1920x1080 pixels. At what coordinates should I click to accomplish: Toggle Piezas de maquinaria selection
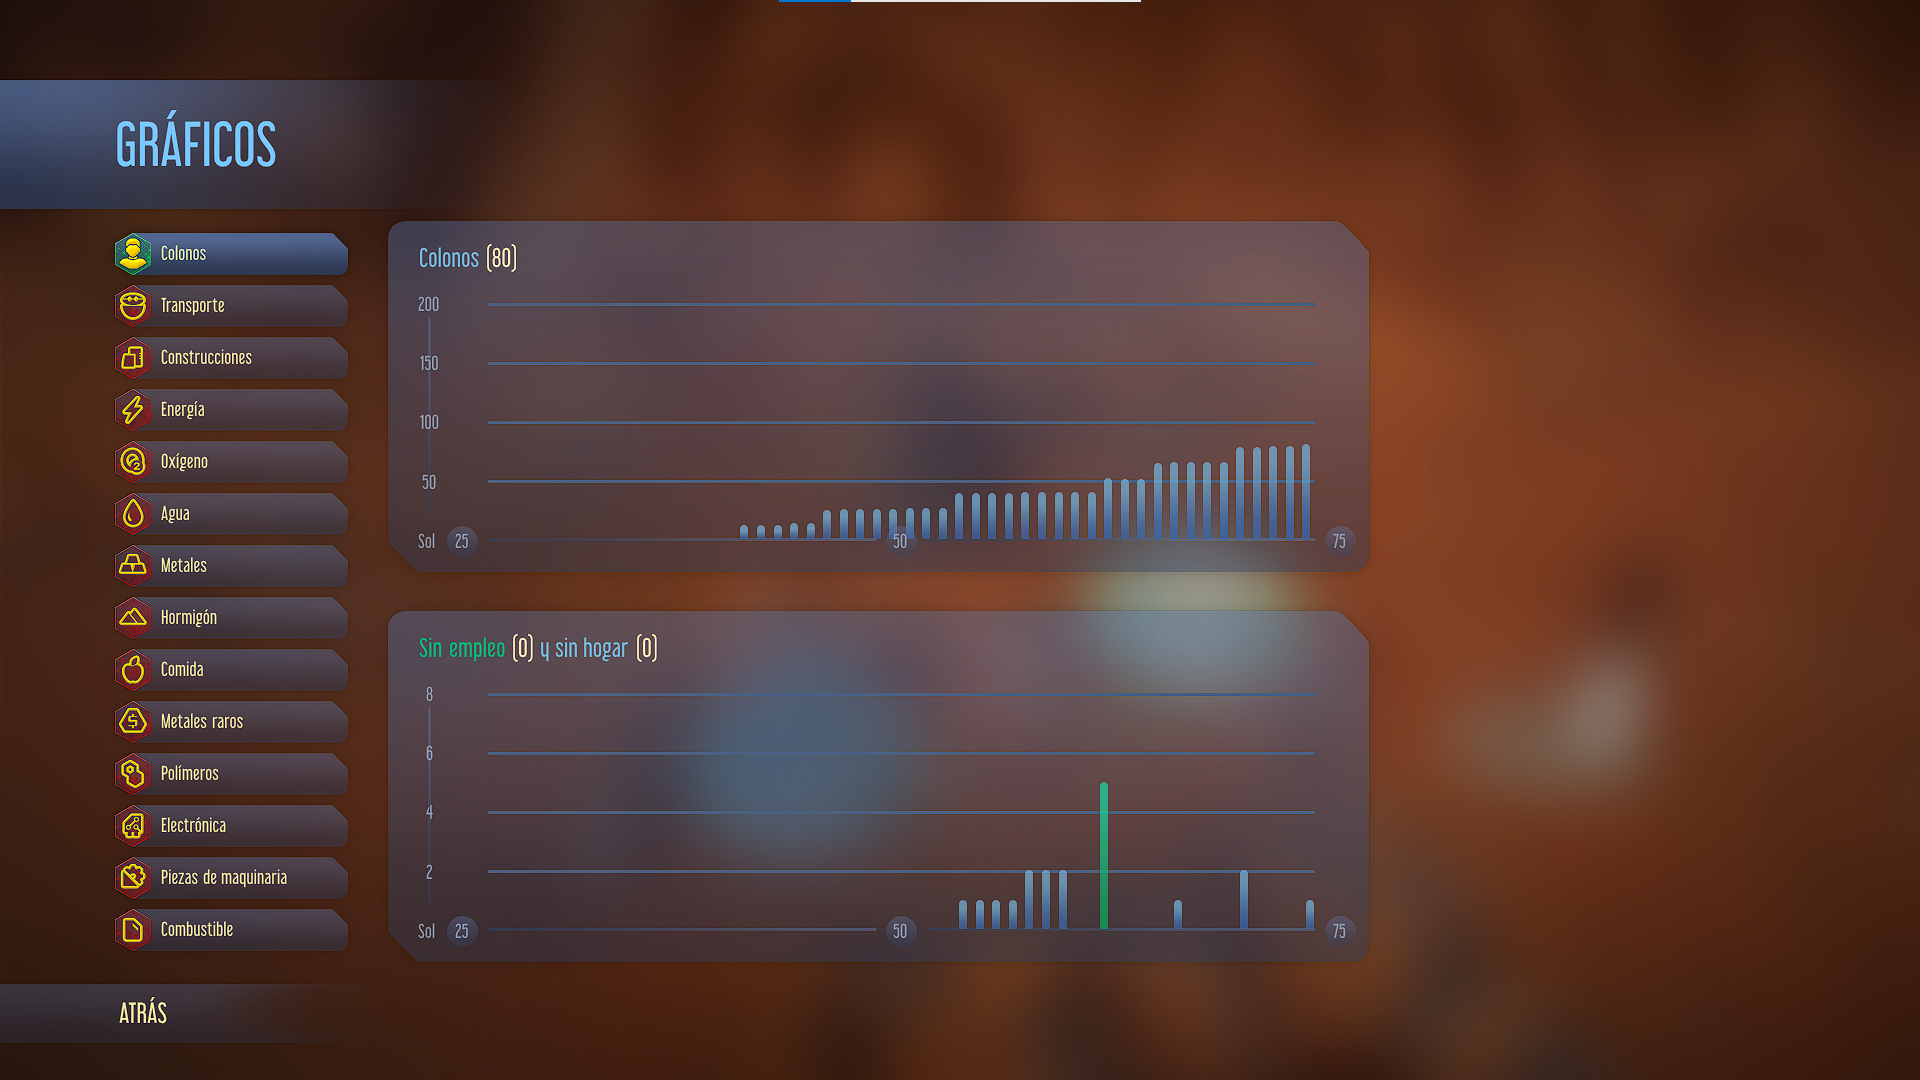pos(231,877)
